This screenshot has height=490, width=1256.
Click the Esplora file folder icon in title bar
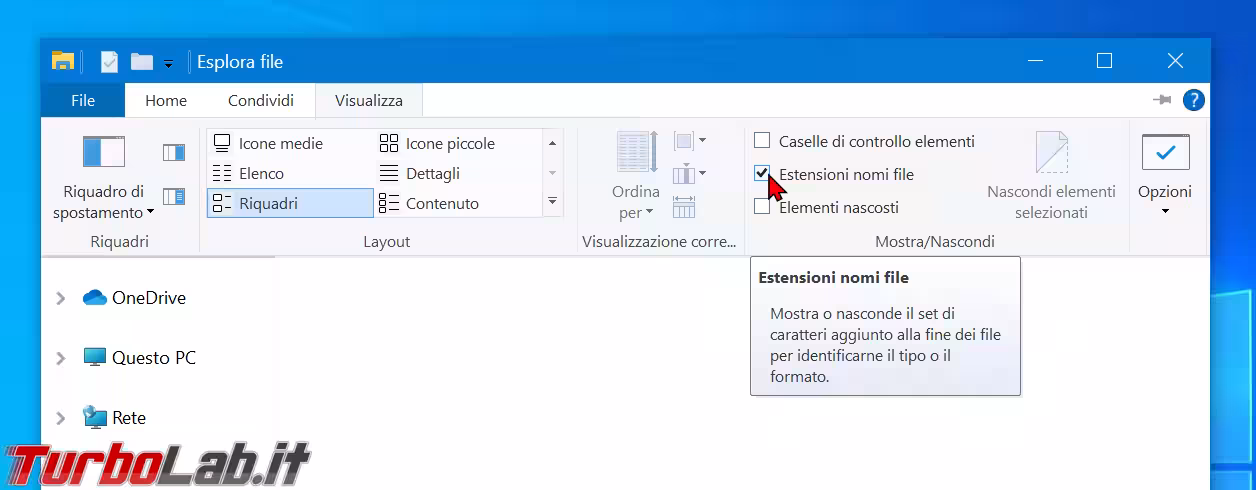click(63, 61)
